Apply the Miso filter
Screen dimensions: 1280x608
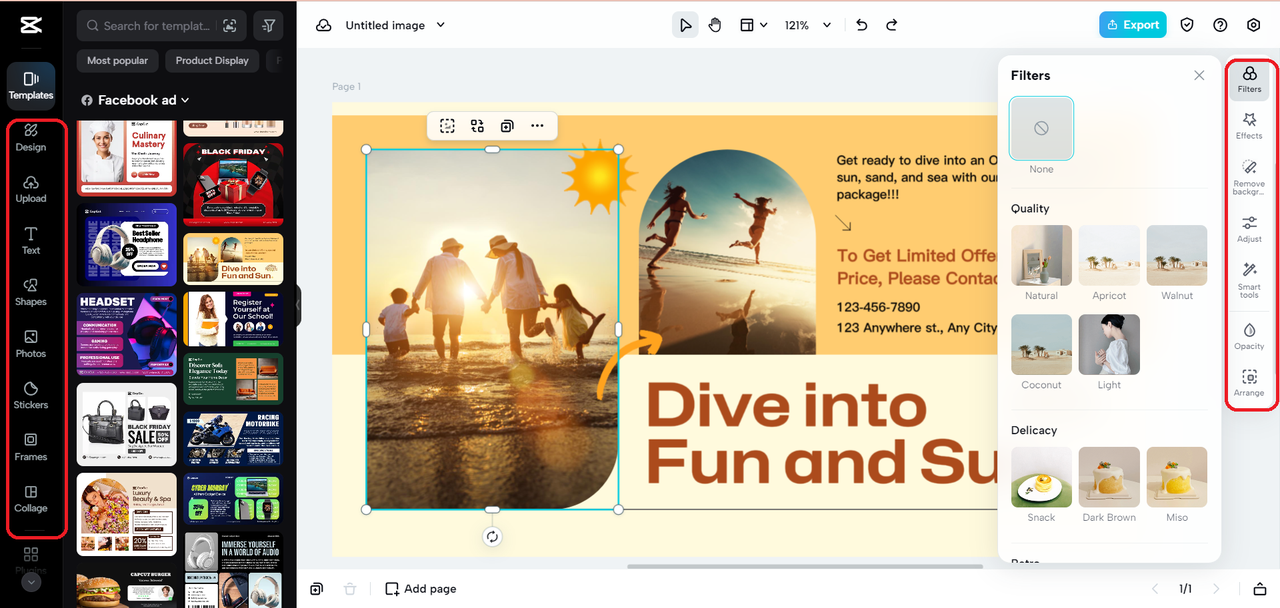[1177, 477]
